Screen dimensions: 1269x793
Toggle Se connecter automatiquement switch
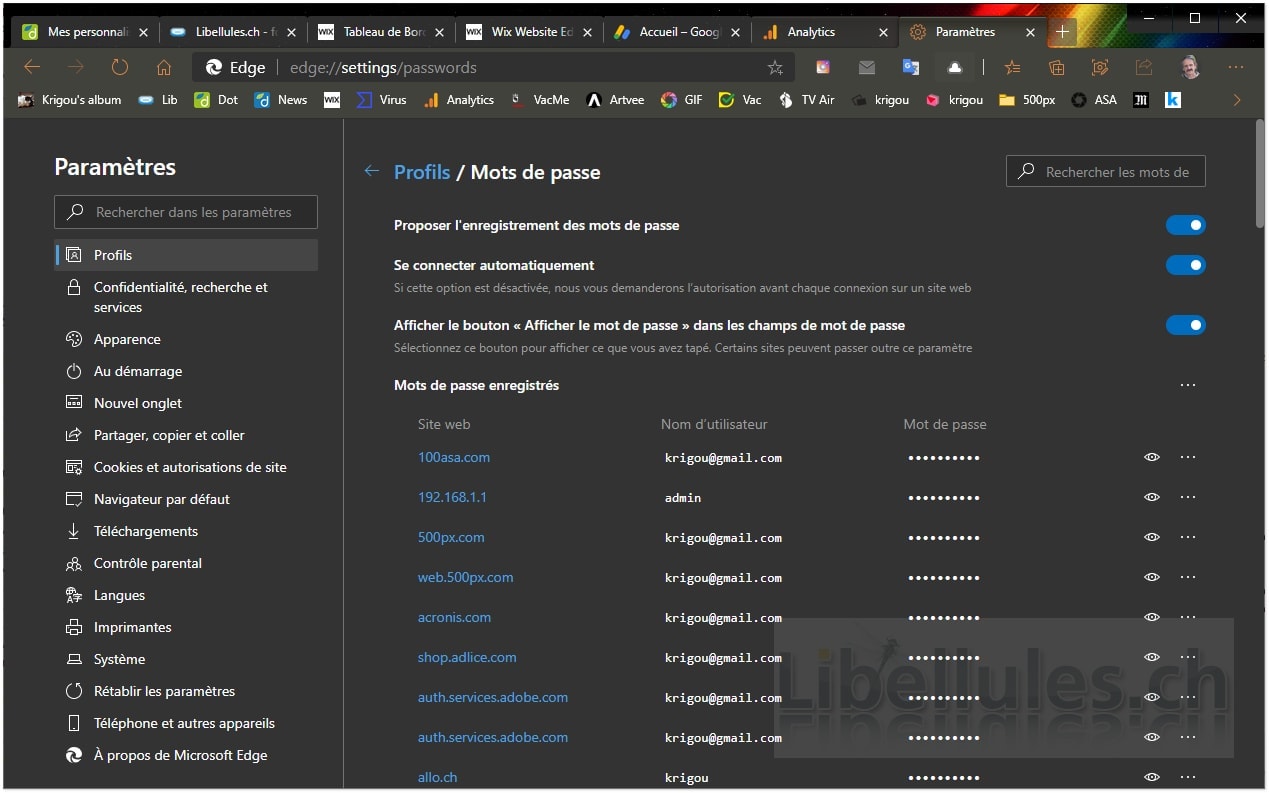tap(1185, 265)
